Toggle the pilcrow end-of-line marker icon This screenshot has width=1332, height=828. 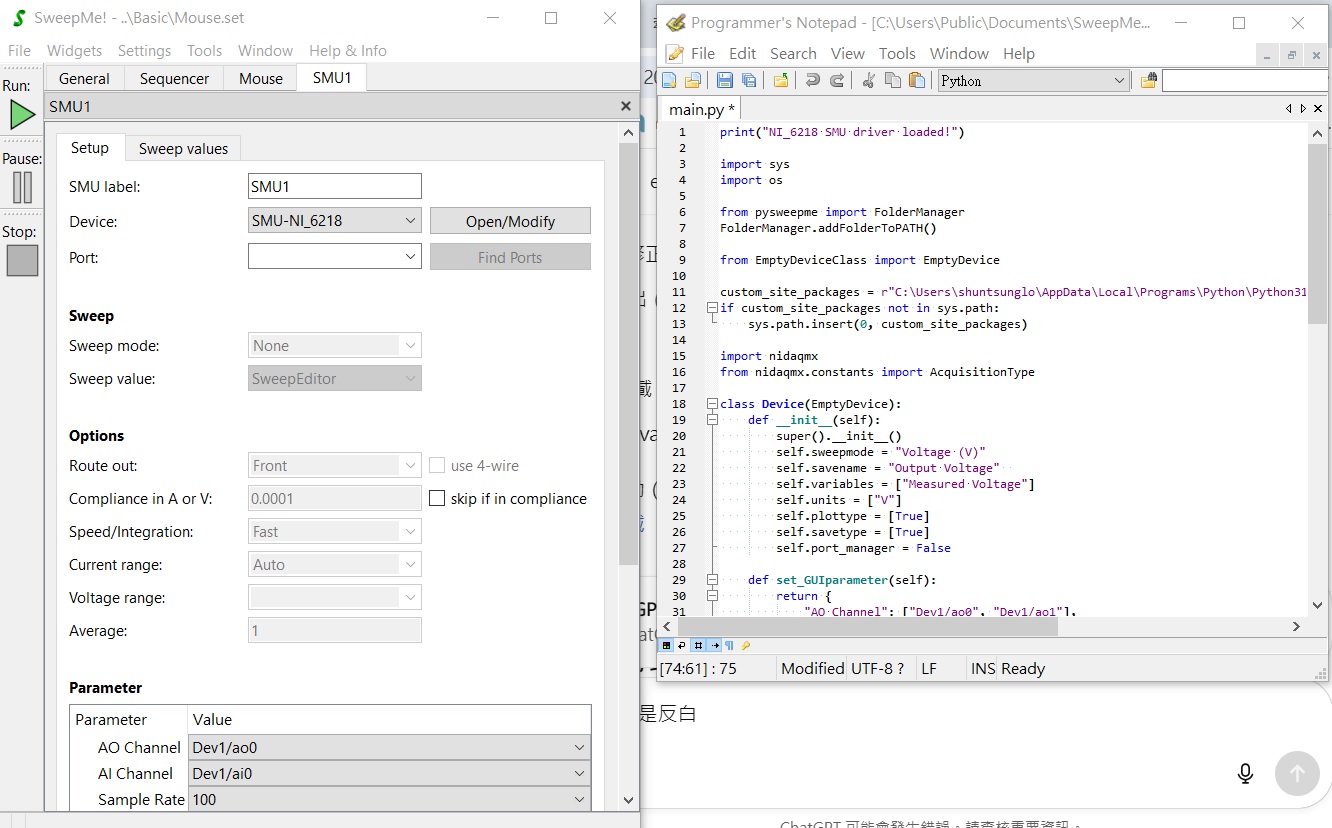[729, 645]
